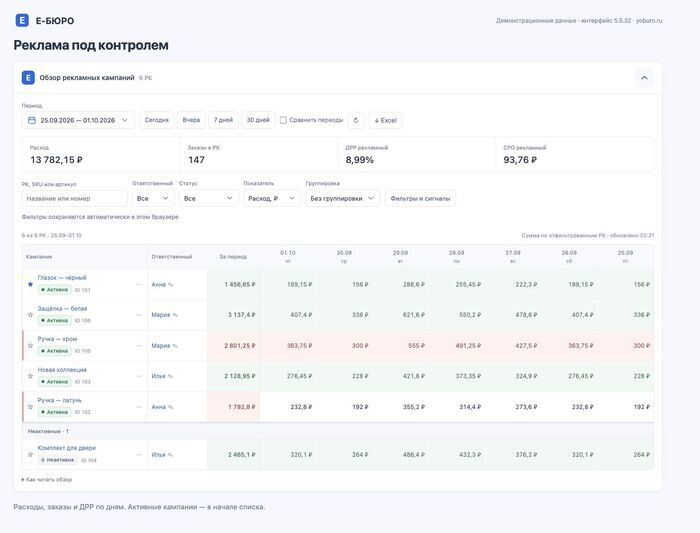The width and height of the screenshot is (700, 533).
Task: Star the Ручка — хром campaign
Action: click(x=30, y=346)
